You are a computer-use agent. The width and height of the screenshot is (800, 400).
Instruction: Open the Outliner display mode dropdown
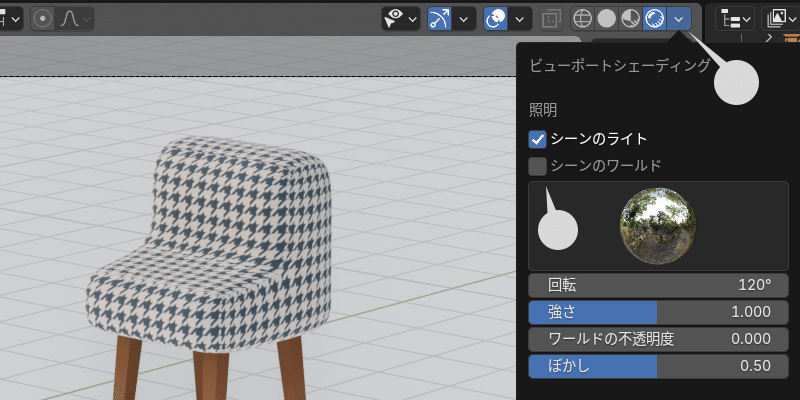click(781, 19)
